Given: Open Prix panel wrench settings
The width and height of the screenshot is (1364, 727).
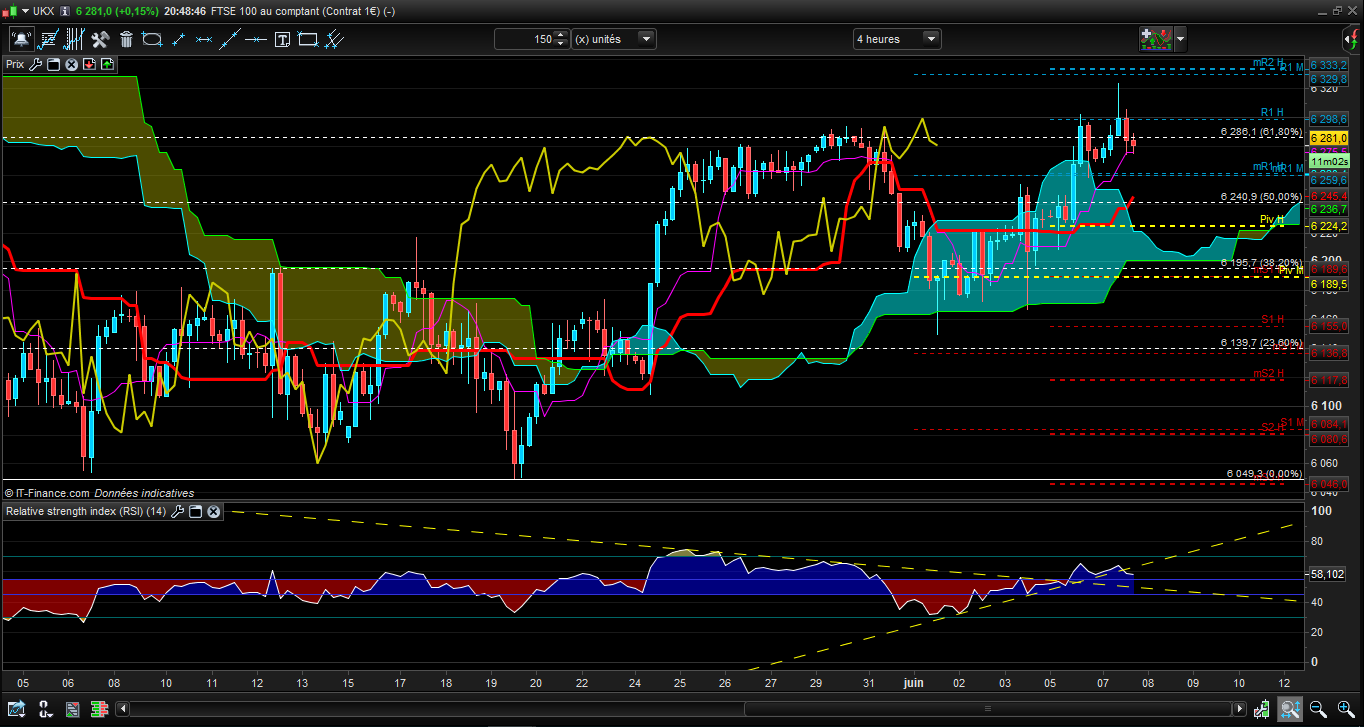Looking at the screenshot, I should [36, 64].
